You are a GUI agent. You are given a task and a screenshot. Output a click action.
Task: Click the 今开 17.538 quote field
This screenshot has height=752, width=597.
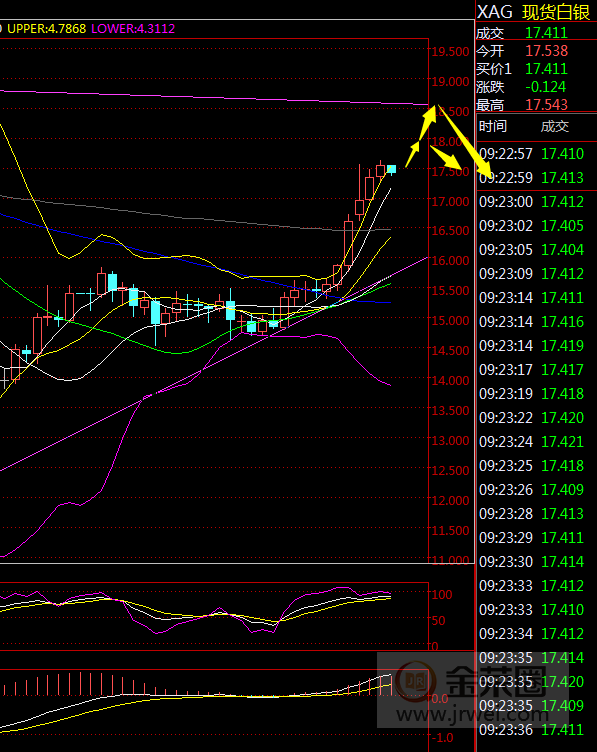click(522, 51)
